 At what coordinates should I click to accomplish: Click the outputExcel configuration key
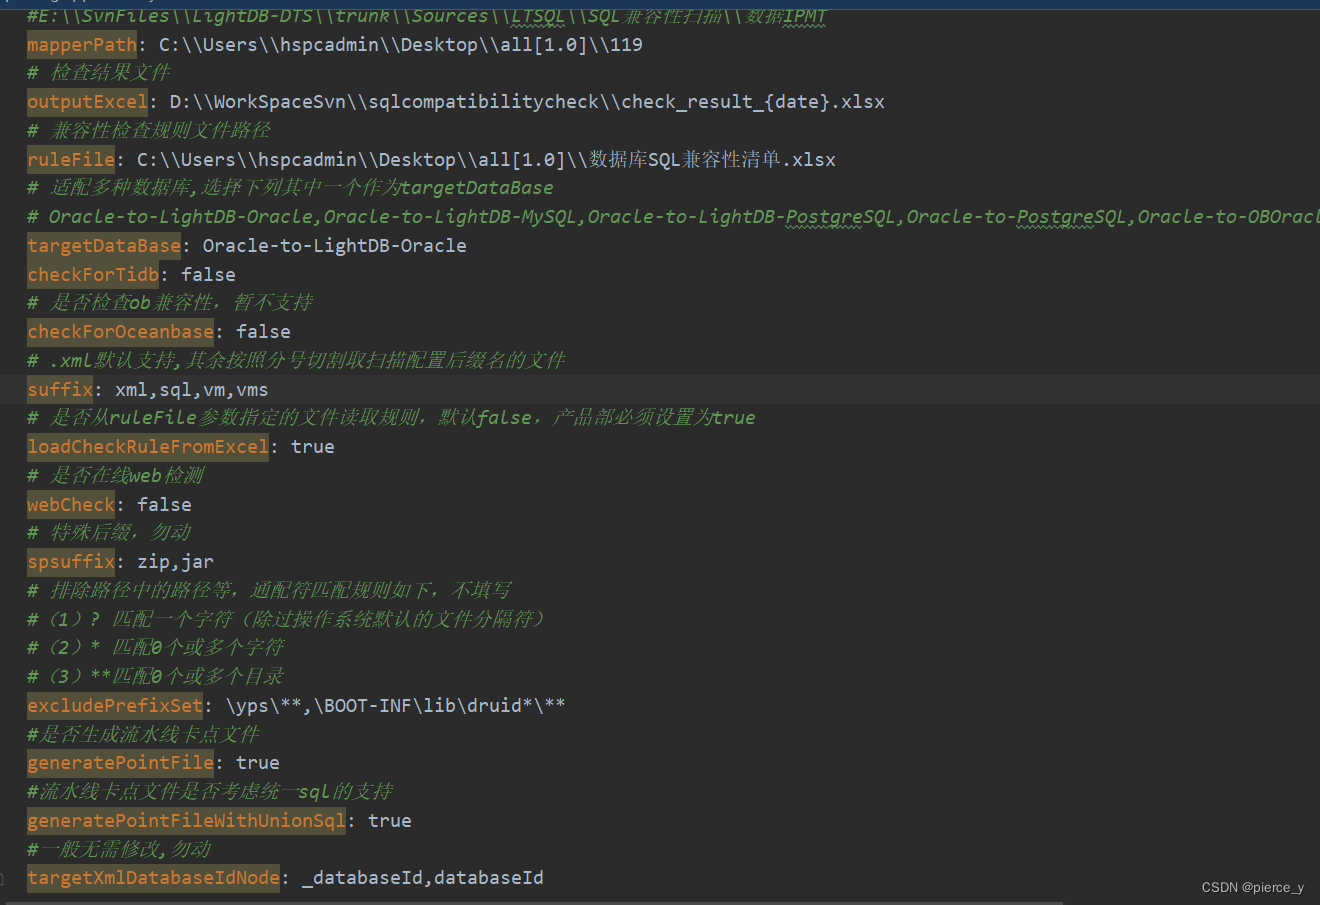point(86,101)
